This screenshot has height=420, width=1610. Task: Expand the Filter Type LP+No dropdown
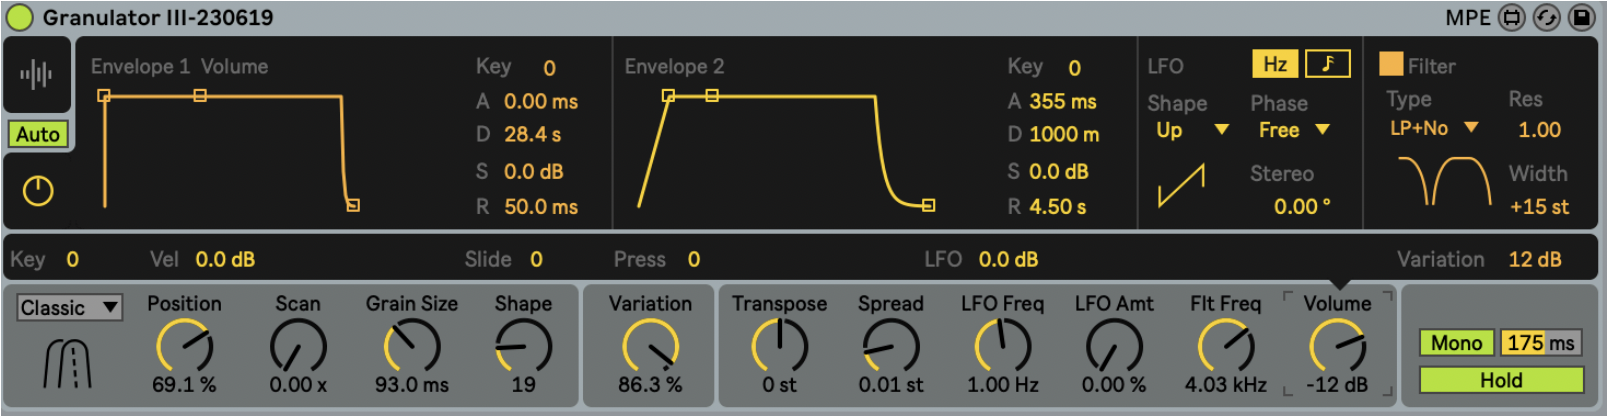pos(1433,128)
